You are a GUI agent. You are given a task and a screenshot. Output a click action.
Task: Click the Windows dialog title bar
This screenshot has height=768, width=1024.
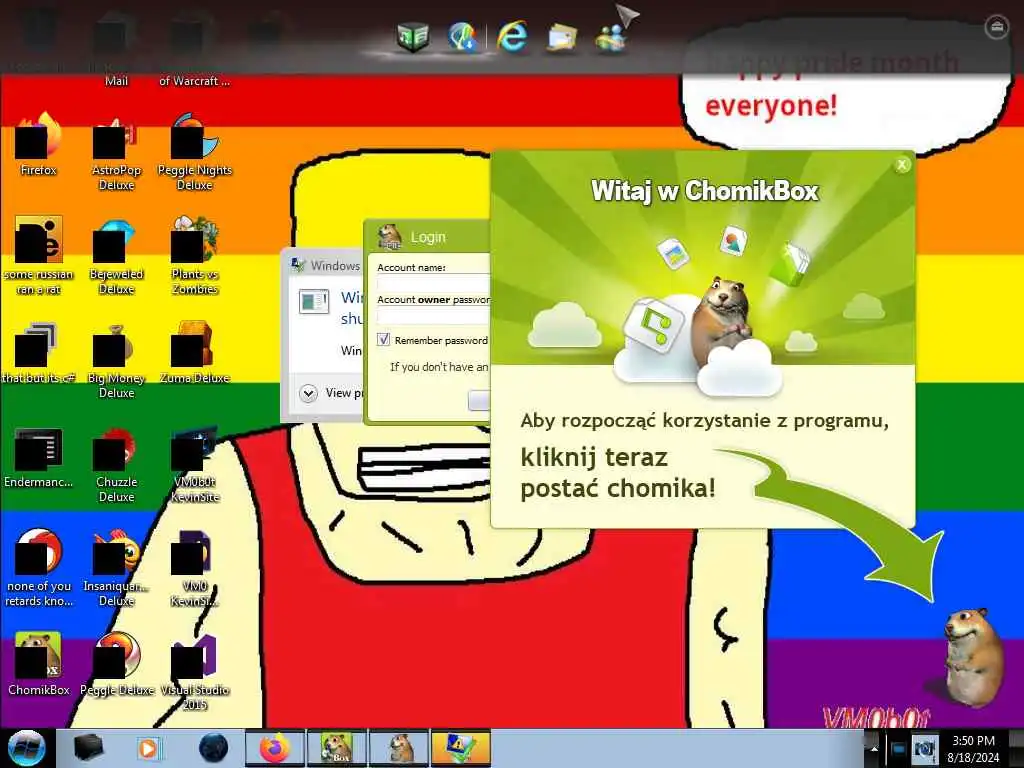[324, 265]
